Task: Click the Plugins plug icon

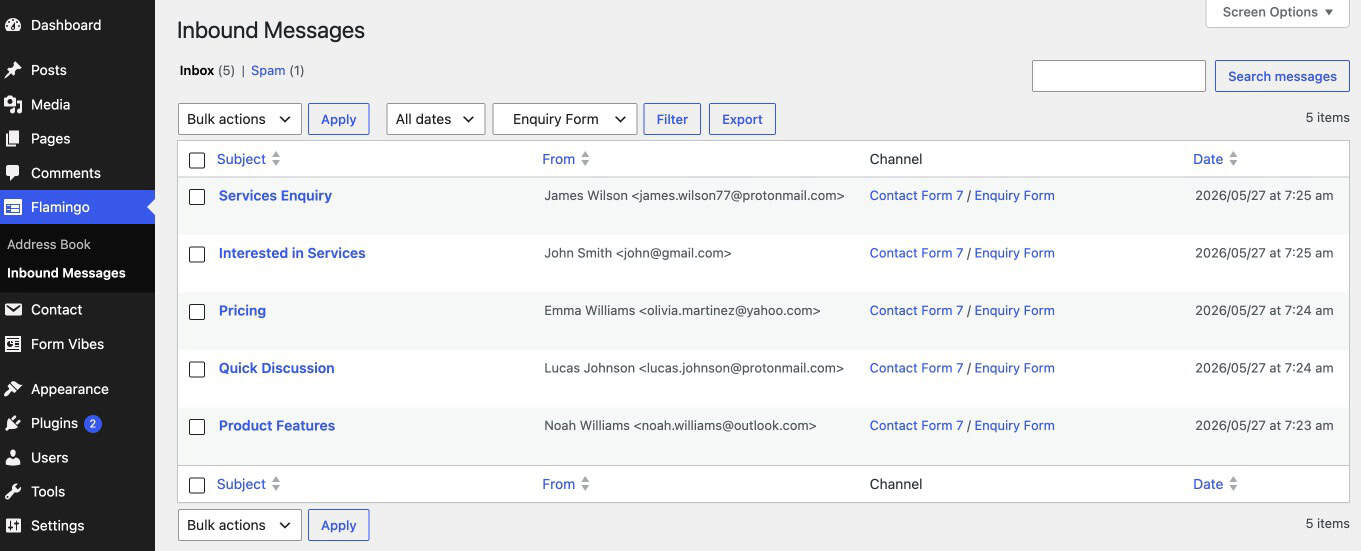Action: tap(13, 423)
